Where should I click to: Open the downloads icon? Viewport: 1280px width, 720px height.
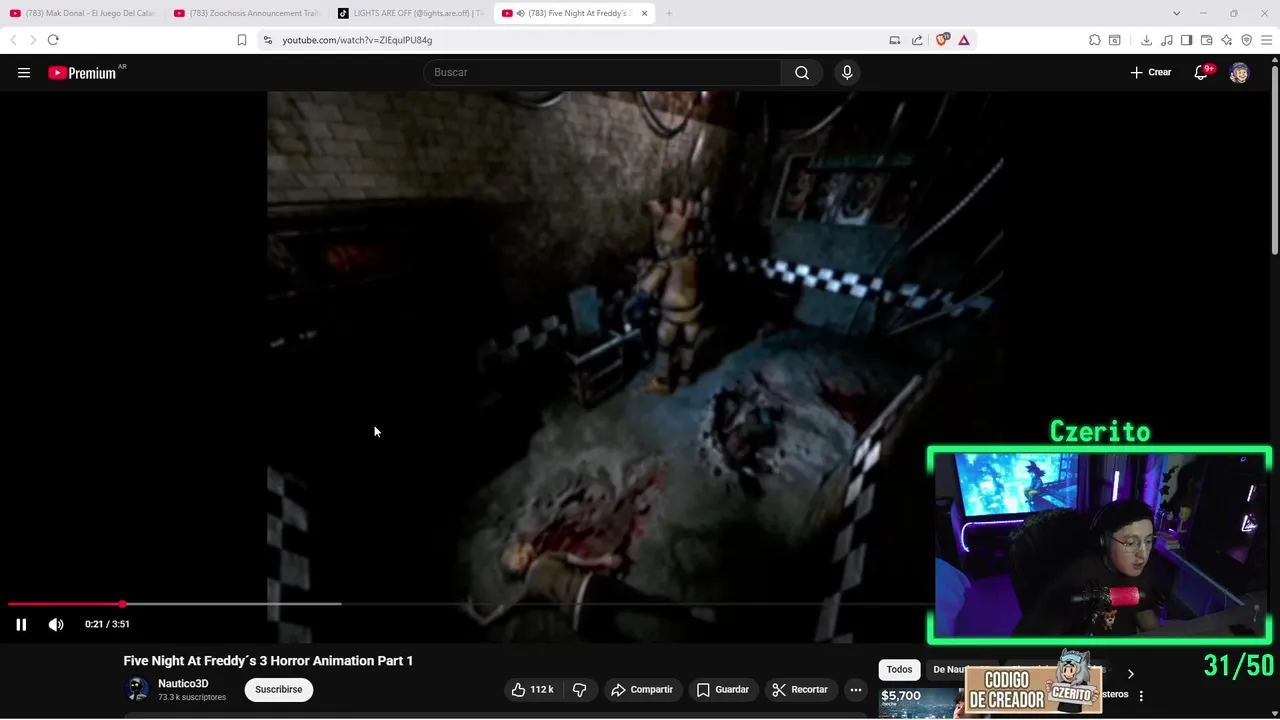(1146, 40)
